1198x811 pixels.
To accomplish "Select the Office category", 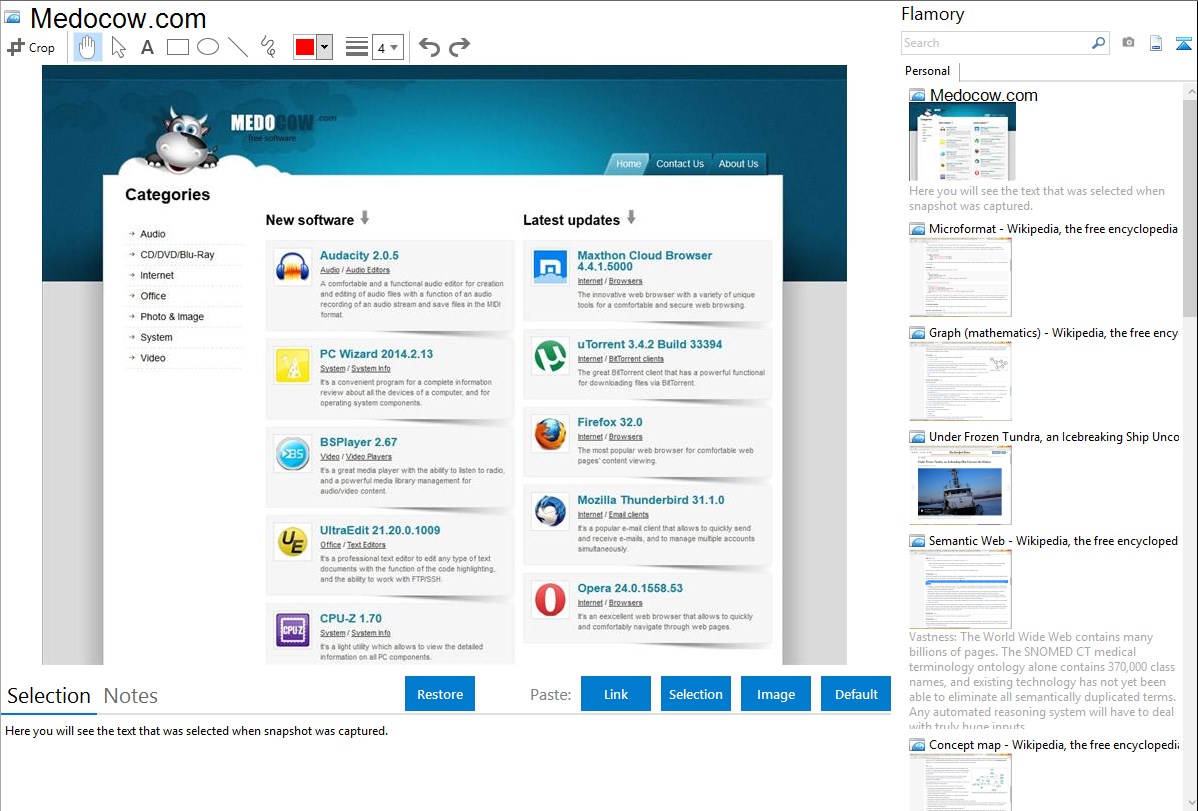I will point(153,296).
